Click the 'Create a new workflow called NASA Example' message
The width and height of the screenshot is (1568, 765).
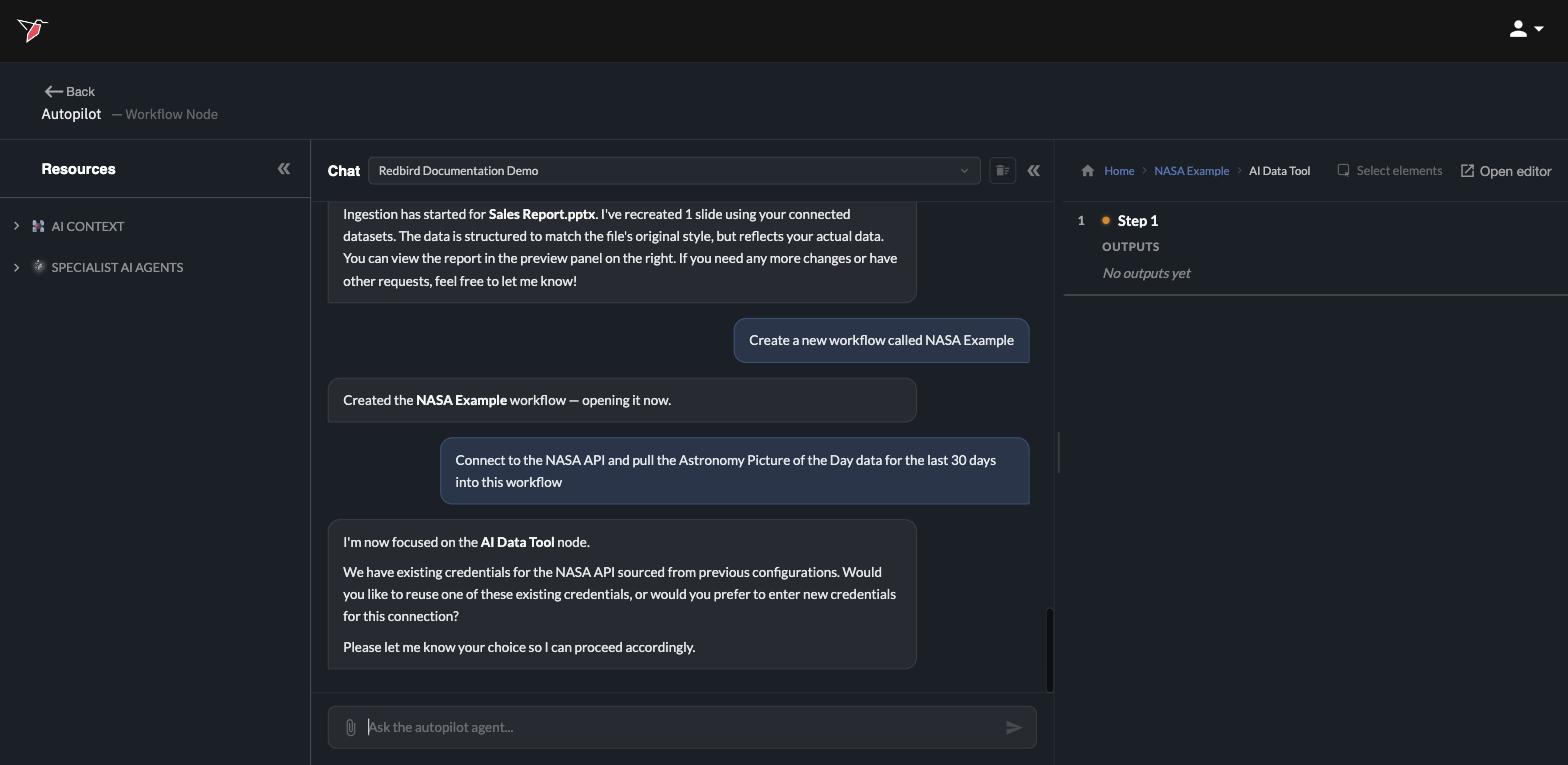[881, 340]
